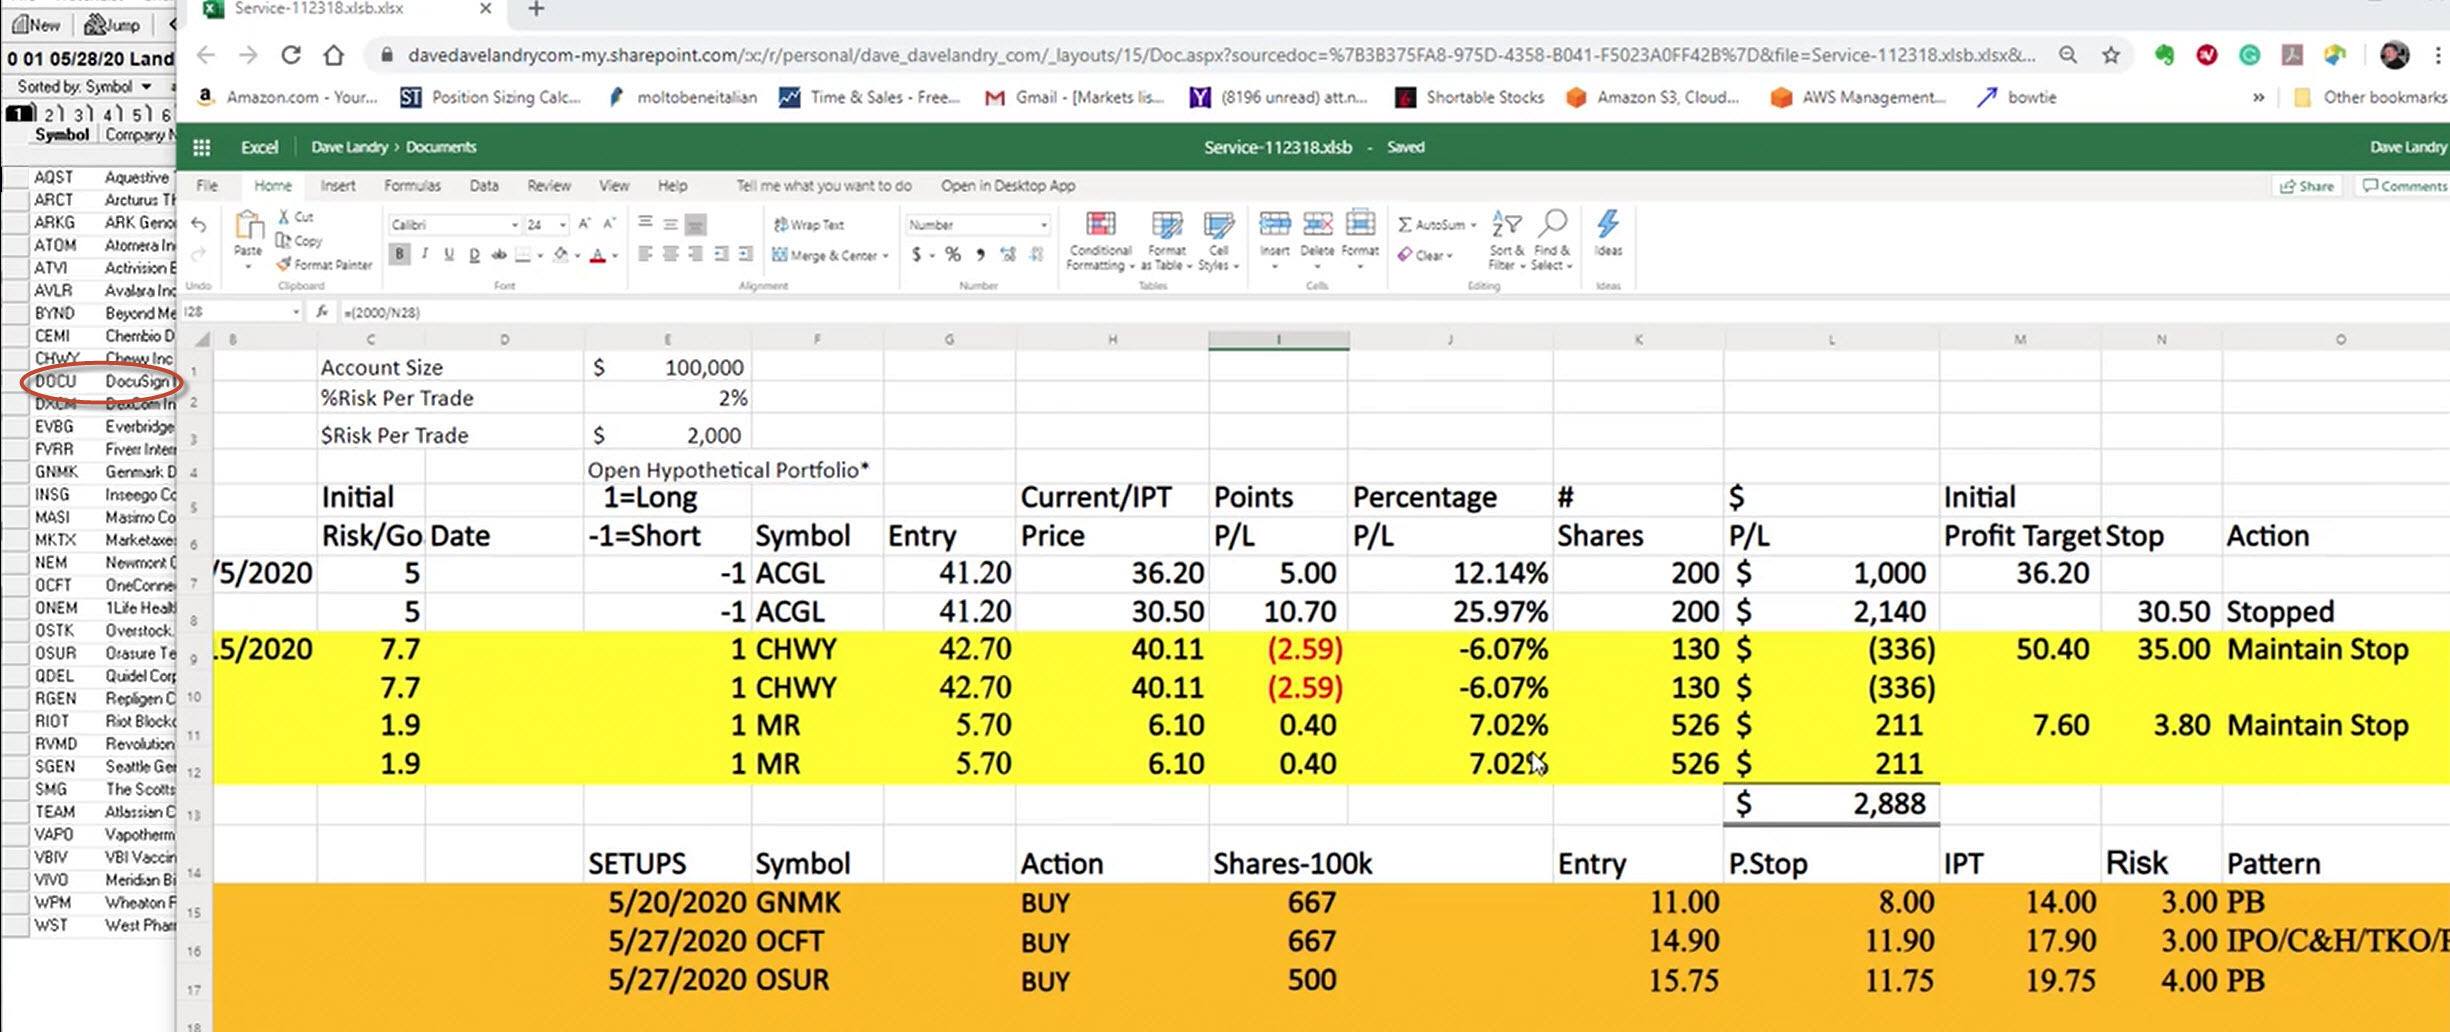This screenshot has height=1032, width=2450.
Task: Open the font color dropdown arrow
Action: [x=614, y=256]
